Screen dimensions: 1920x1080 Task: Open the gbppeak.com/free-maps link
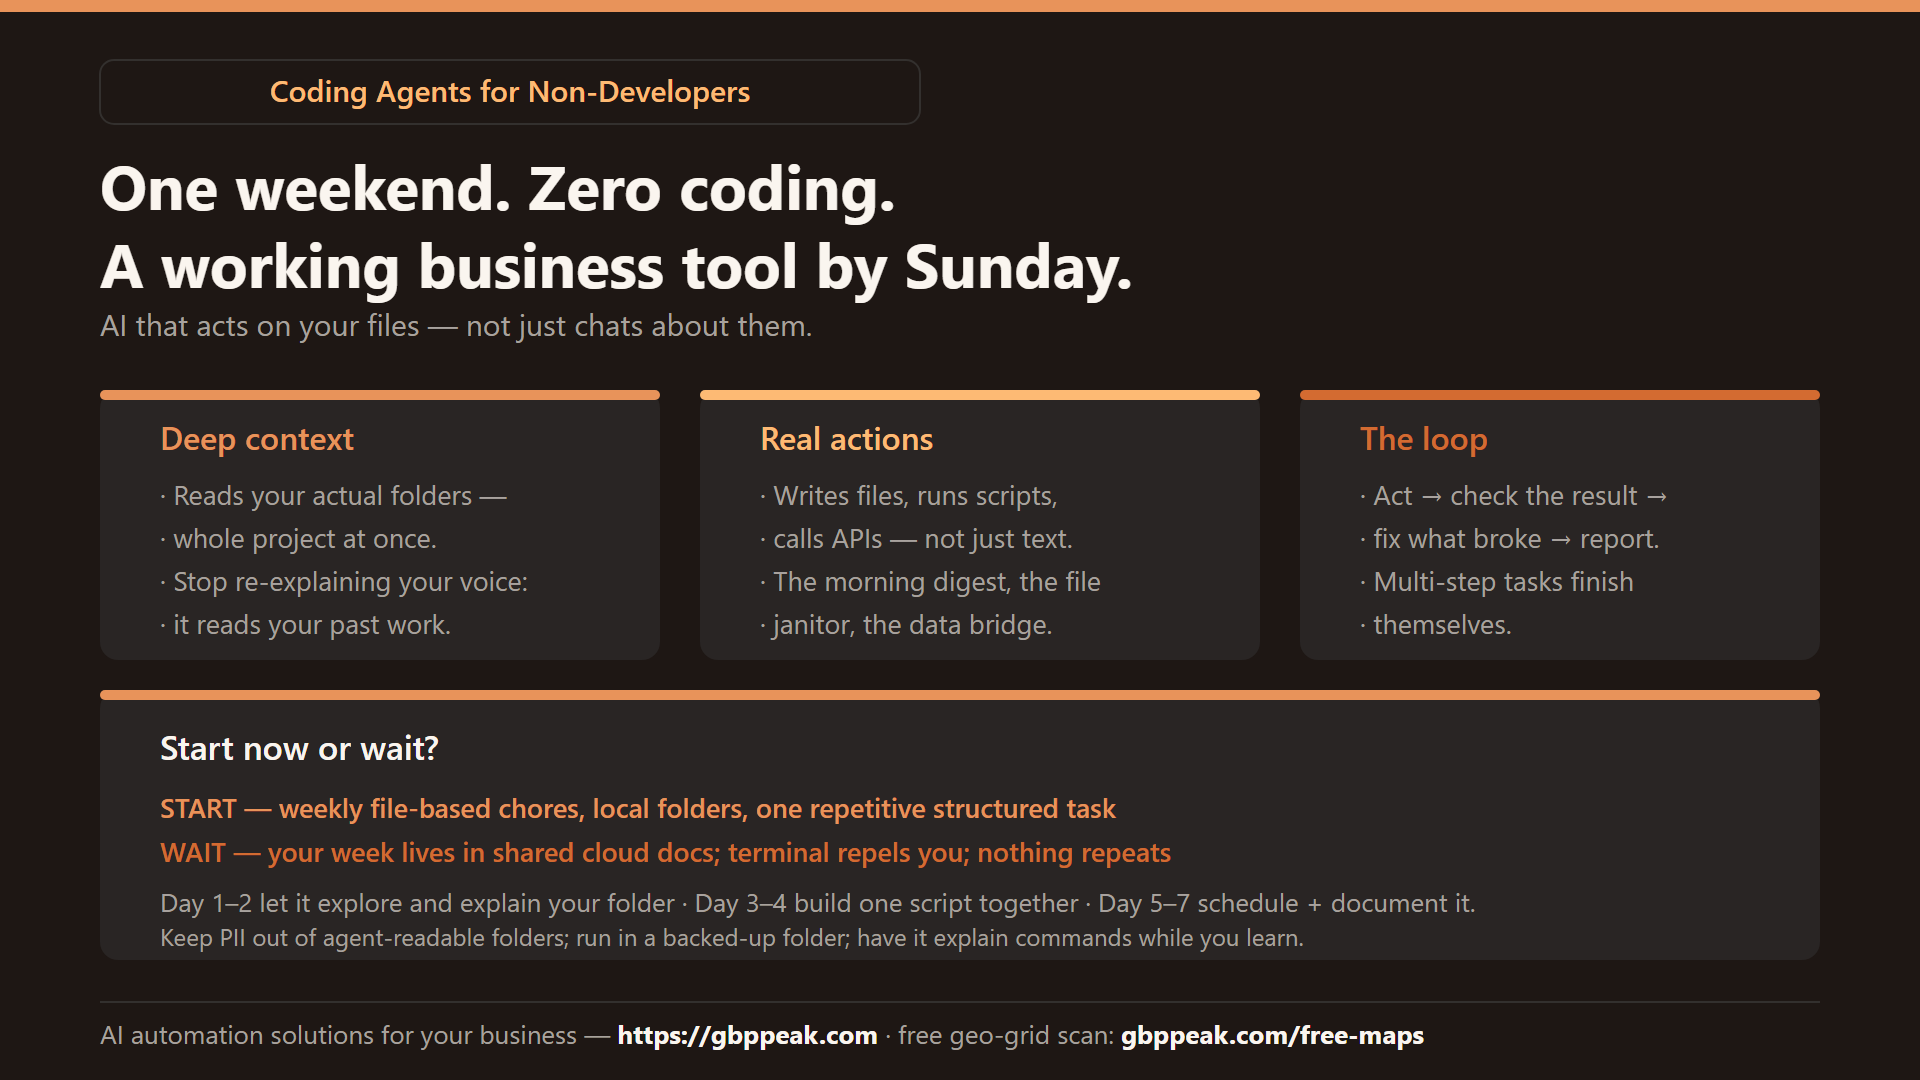pos(1272,1035)
